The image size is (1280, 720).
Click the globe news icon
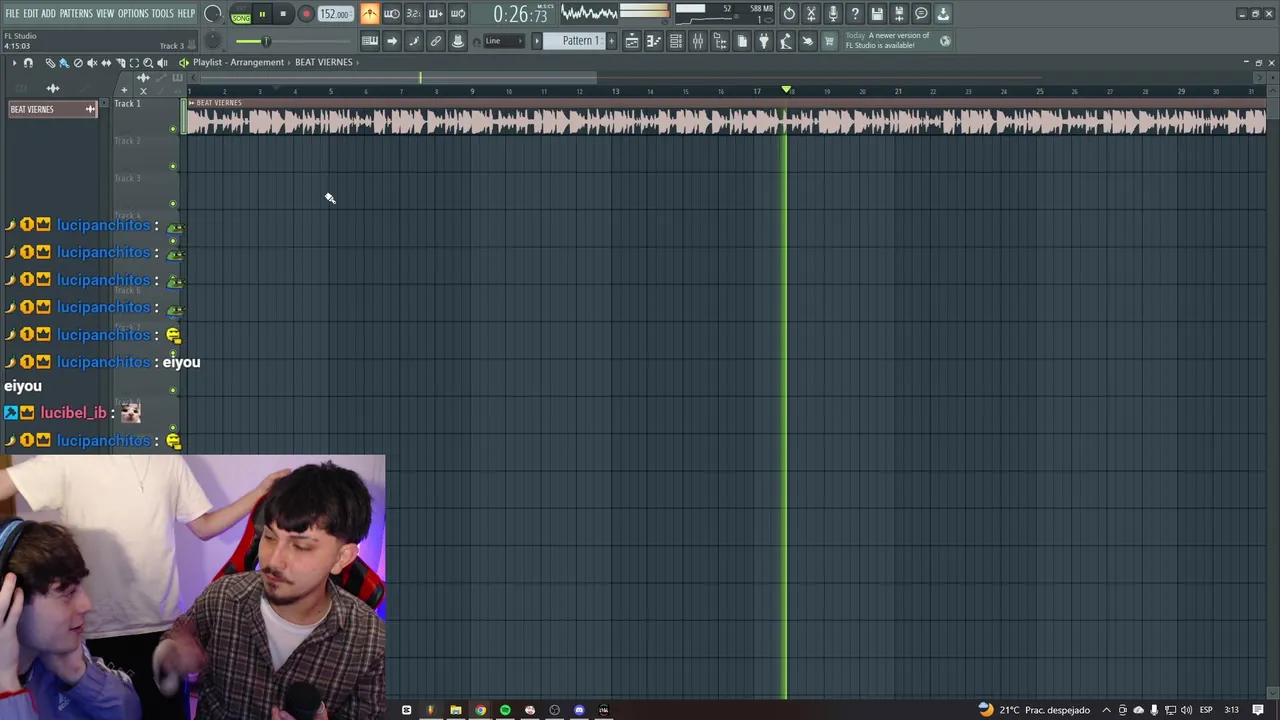tap(945, 41)
